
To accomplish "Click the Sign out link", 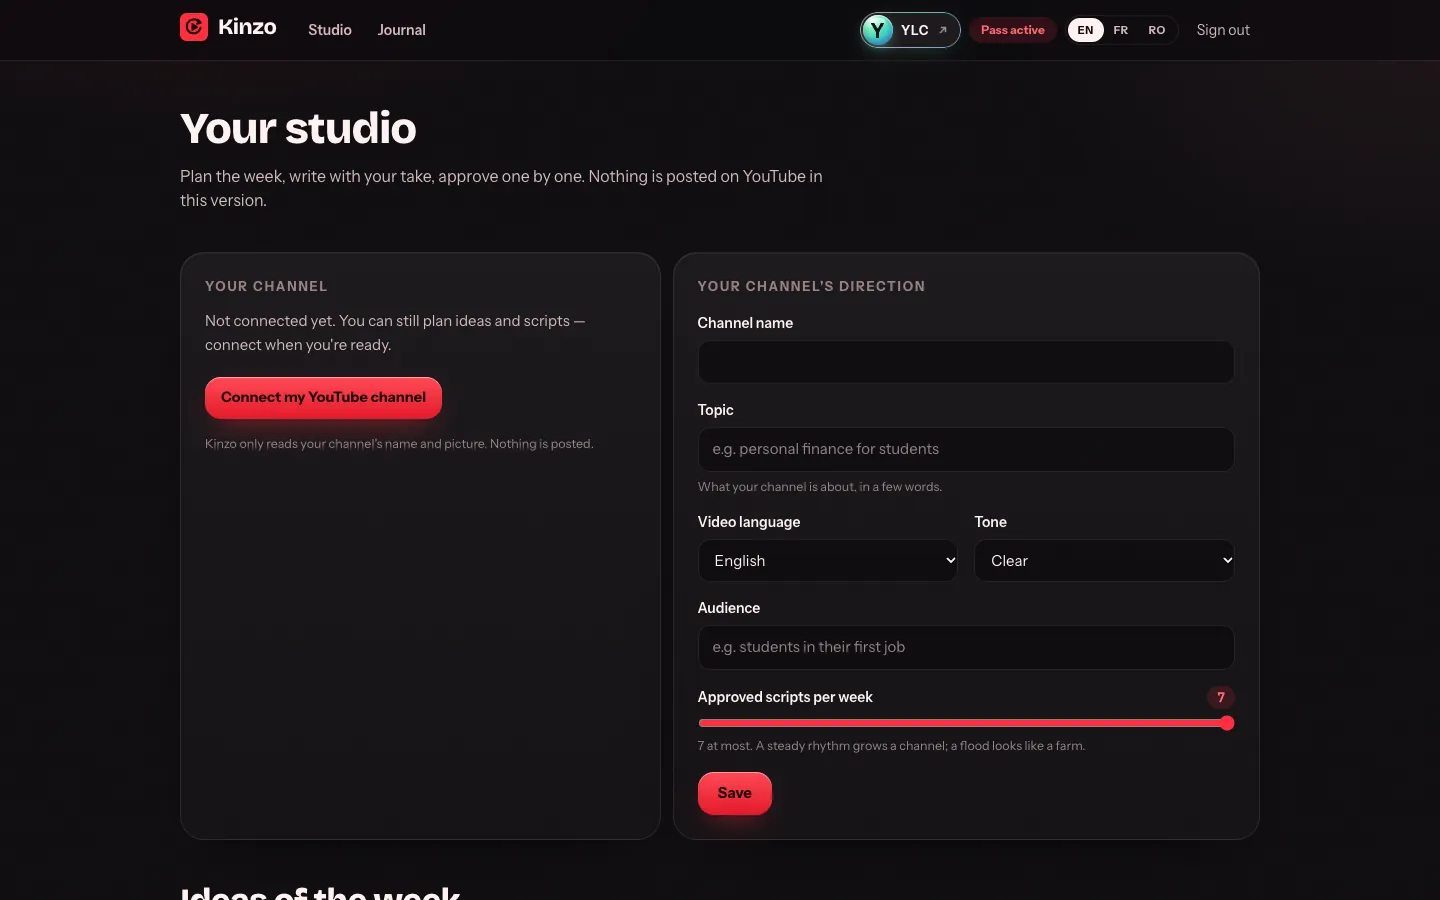I will (x=1223, y=30).
